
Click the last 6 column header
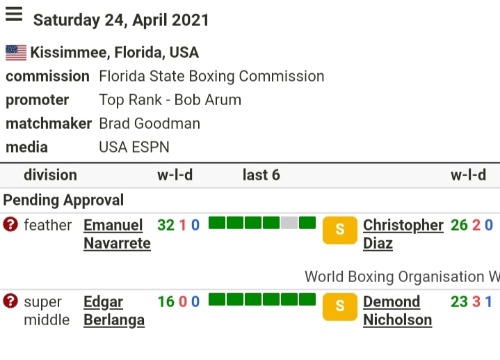pos(261,175)
